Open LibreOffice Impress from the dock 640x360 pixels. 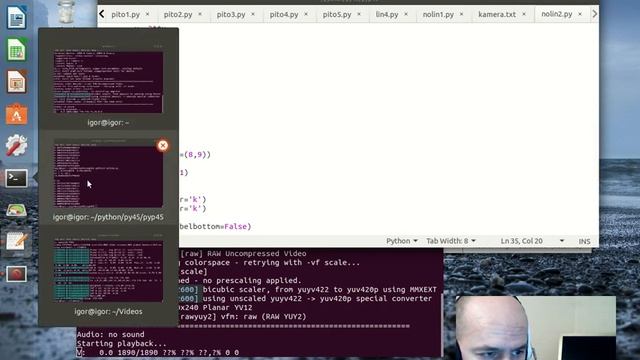[16, 82]
